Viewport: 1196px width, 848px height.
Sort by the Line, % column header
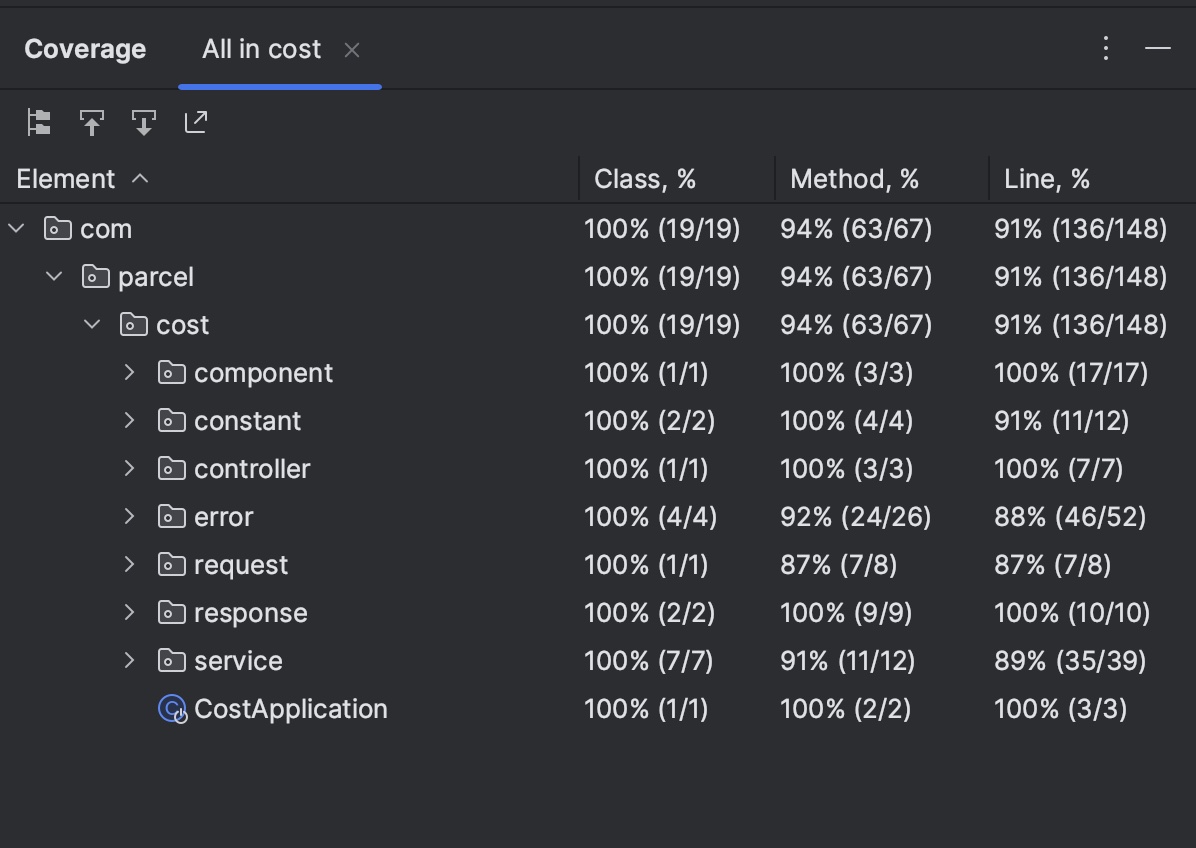coord(1047,179)
